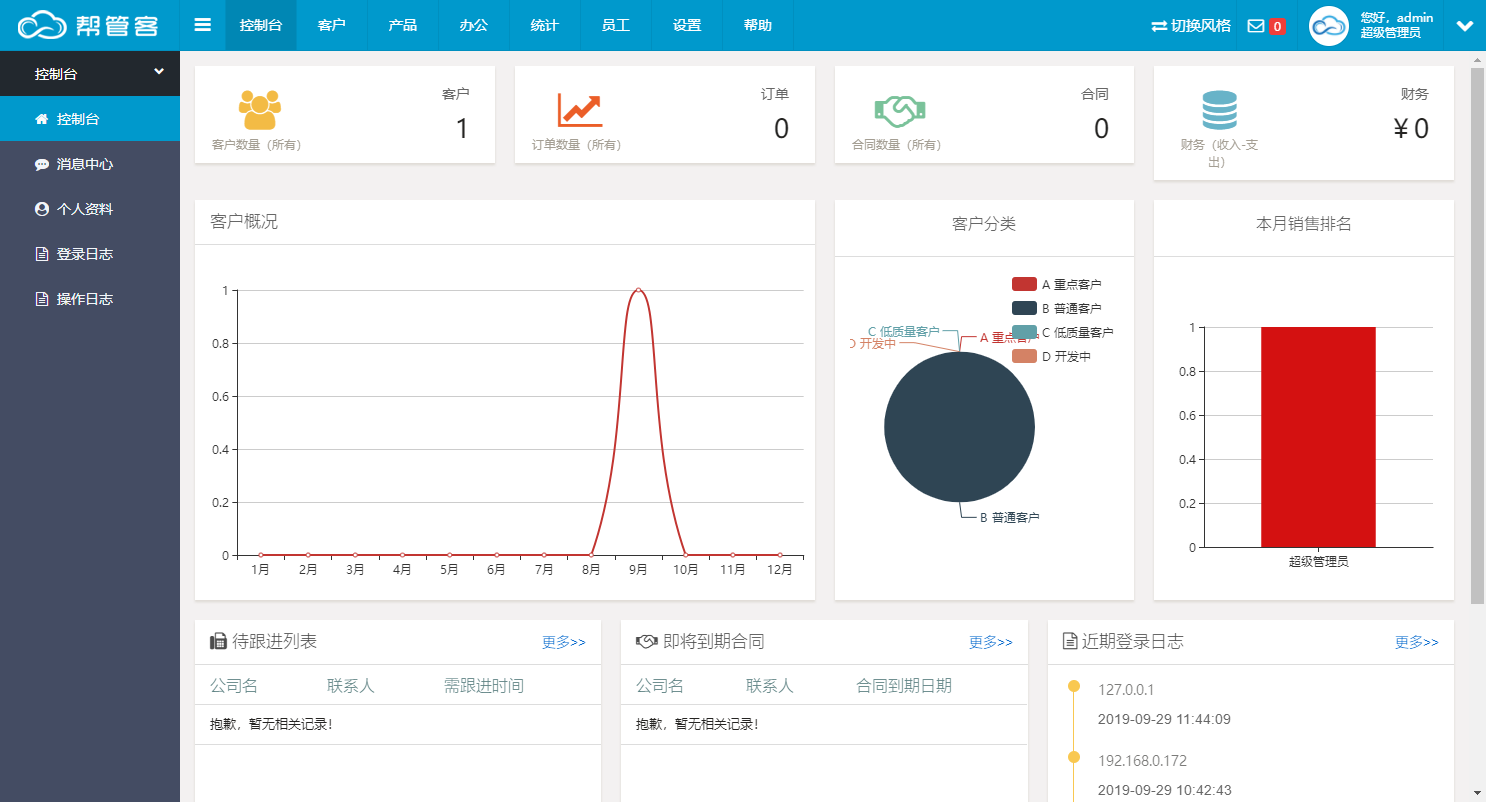Viewport: 1486px width, 802px height.
Task: Click the 切换风格 swap arrows icon
Action: (1159, 26)
